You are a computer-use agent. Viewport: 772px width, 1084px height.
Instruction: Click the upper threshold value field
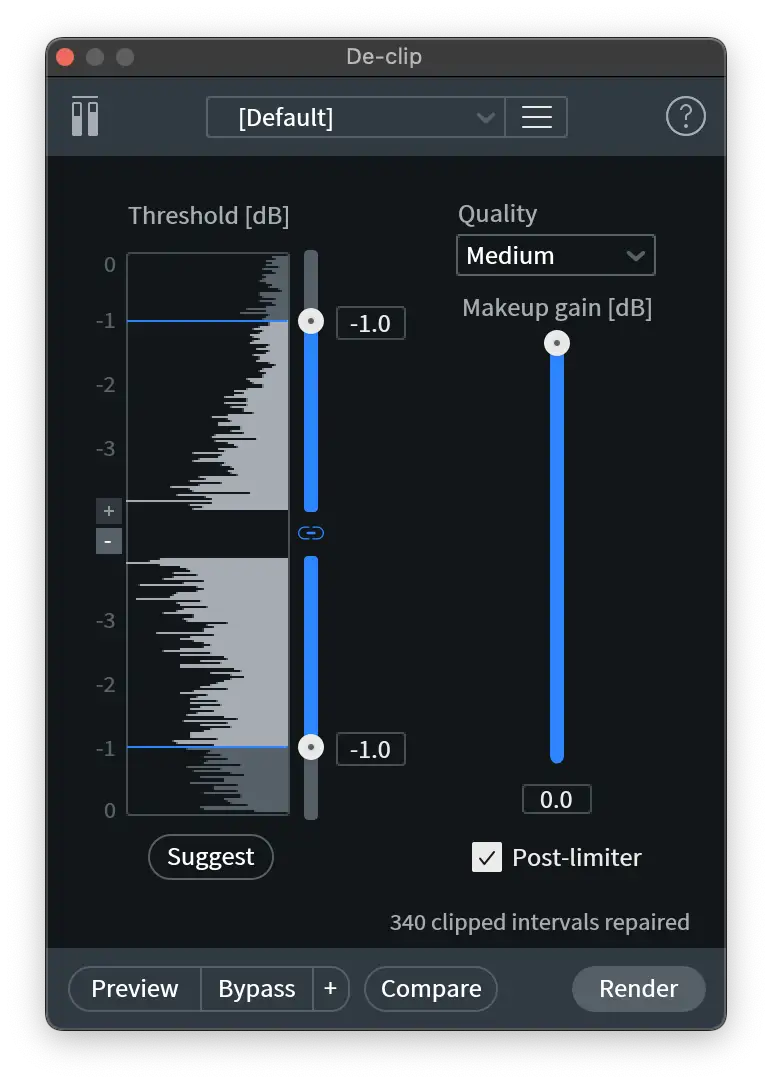click(370, 323)
